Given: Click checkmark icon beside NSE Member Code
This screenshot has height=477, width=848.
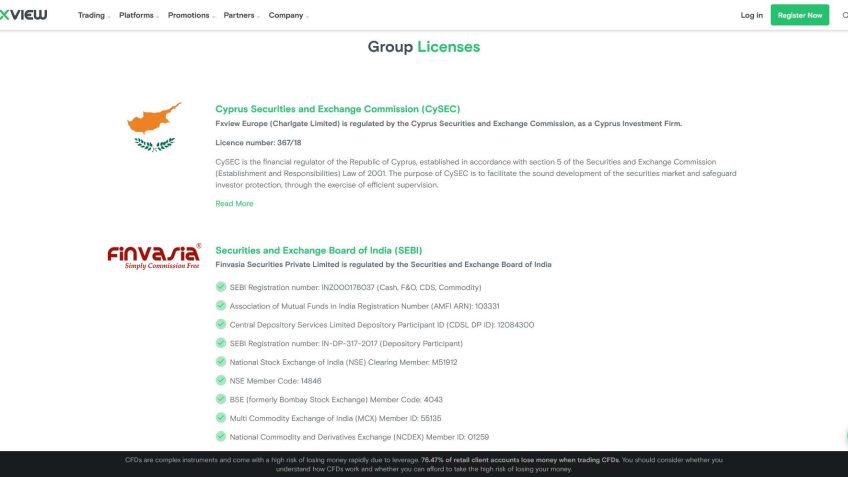Looking at the screenshot, I should (x=221, y=380).
